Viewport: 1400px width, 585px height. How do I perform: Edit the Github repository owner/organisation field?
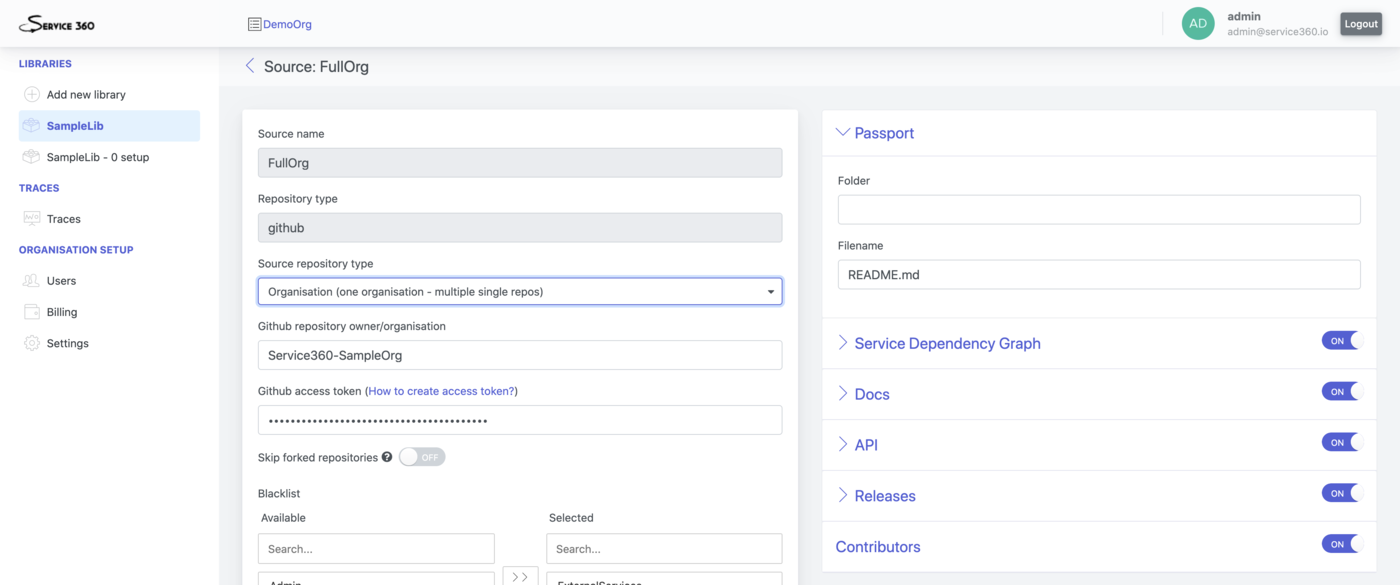(x=520, y=355)
